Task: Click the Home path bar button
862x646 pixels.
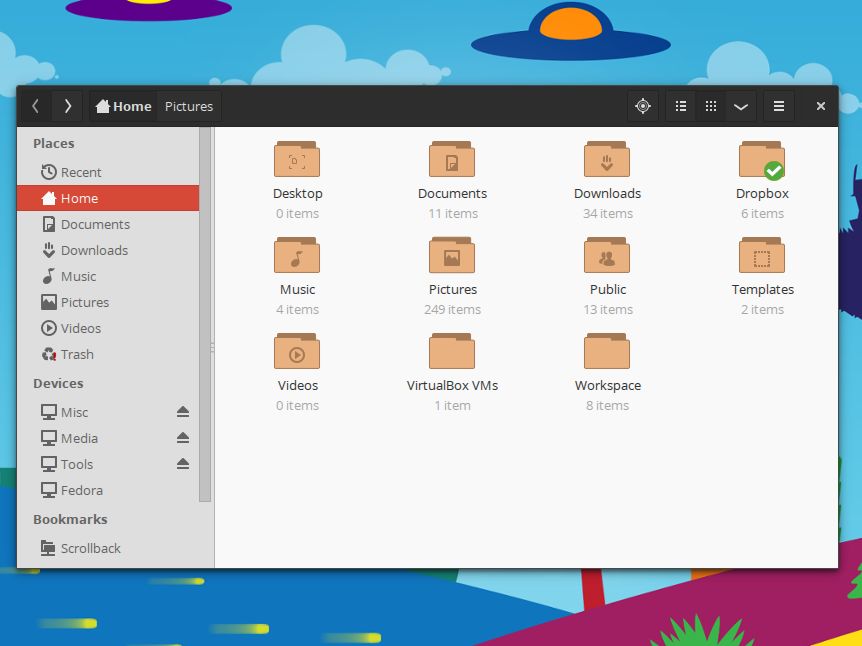Action: (x=123, y=106)
